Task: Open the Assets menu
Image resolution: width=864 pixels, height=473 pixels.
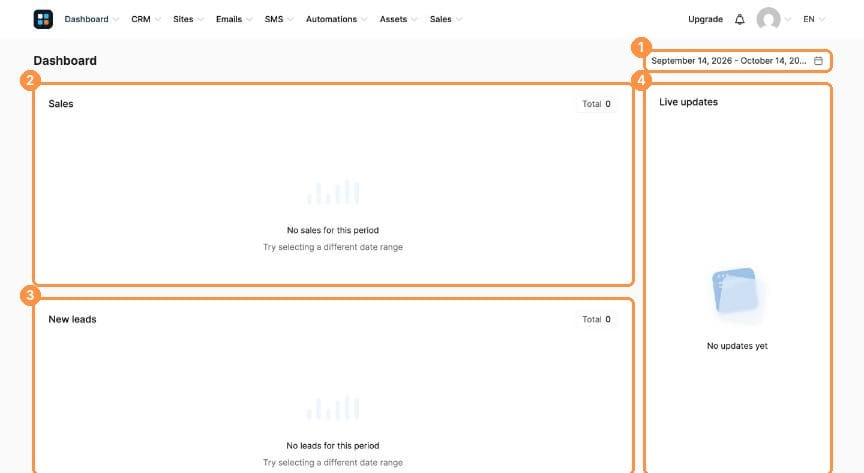Action: (393, 19)
